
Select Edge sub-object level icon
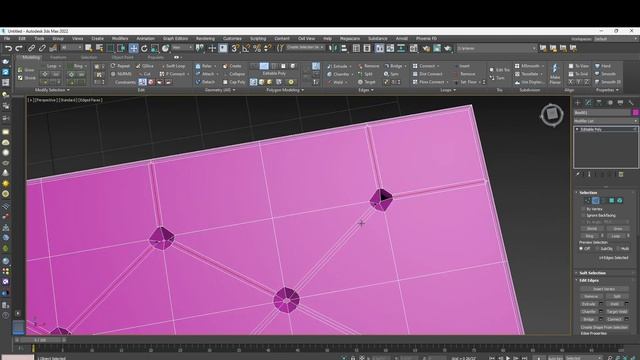tap(596, 200)
